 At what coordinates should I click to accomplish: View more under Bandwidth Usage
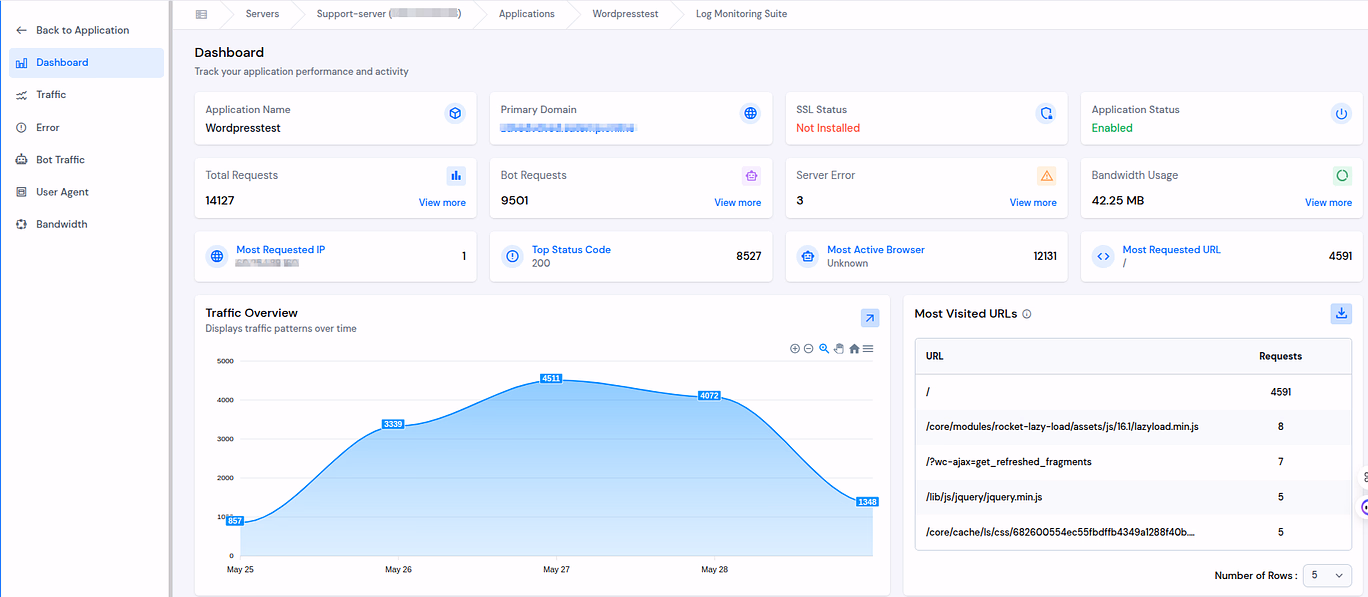click(x=1328, y=203)
